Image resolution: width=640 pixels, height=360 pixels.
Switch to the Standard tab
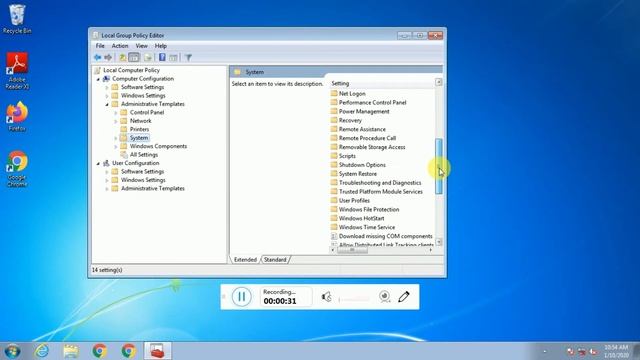coord(275,260)
